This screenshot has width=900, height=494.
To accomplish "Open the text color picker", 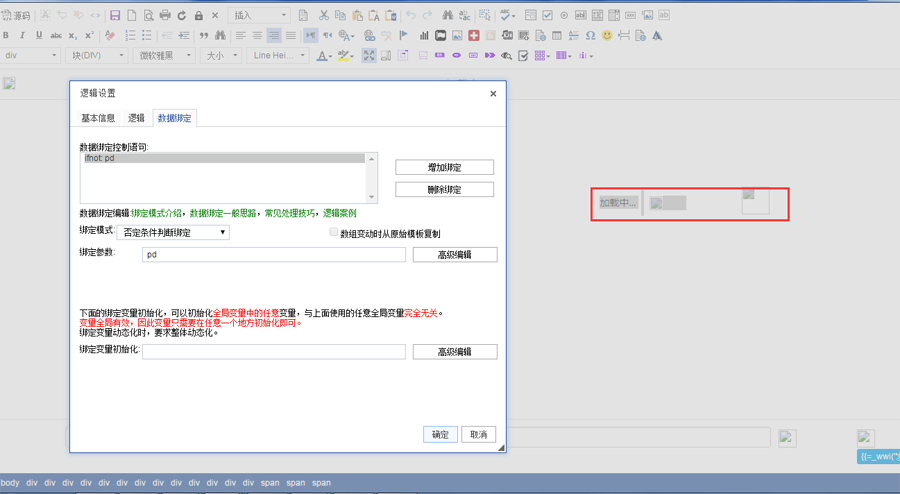I will coord(324,56).
